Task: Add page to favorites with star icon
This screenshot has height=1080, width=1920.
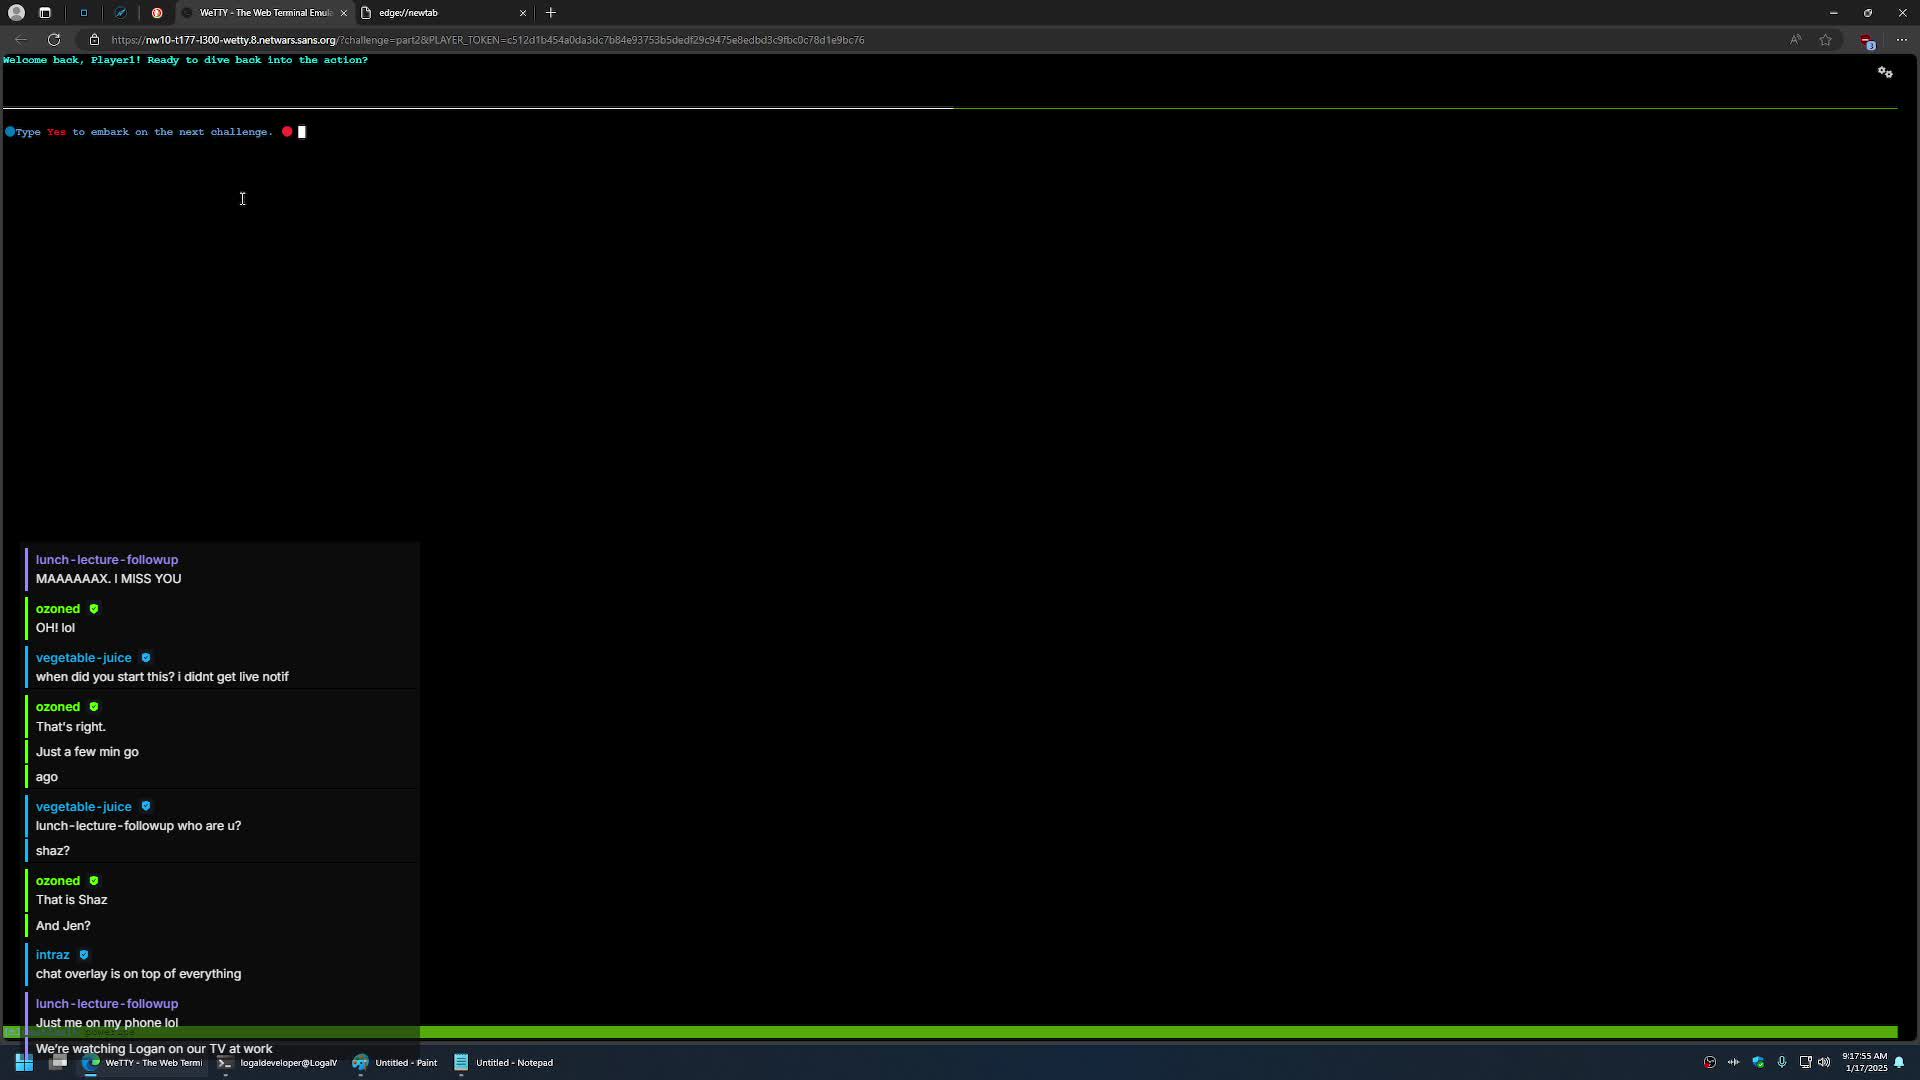Action: 1826,40
